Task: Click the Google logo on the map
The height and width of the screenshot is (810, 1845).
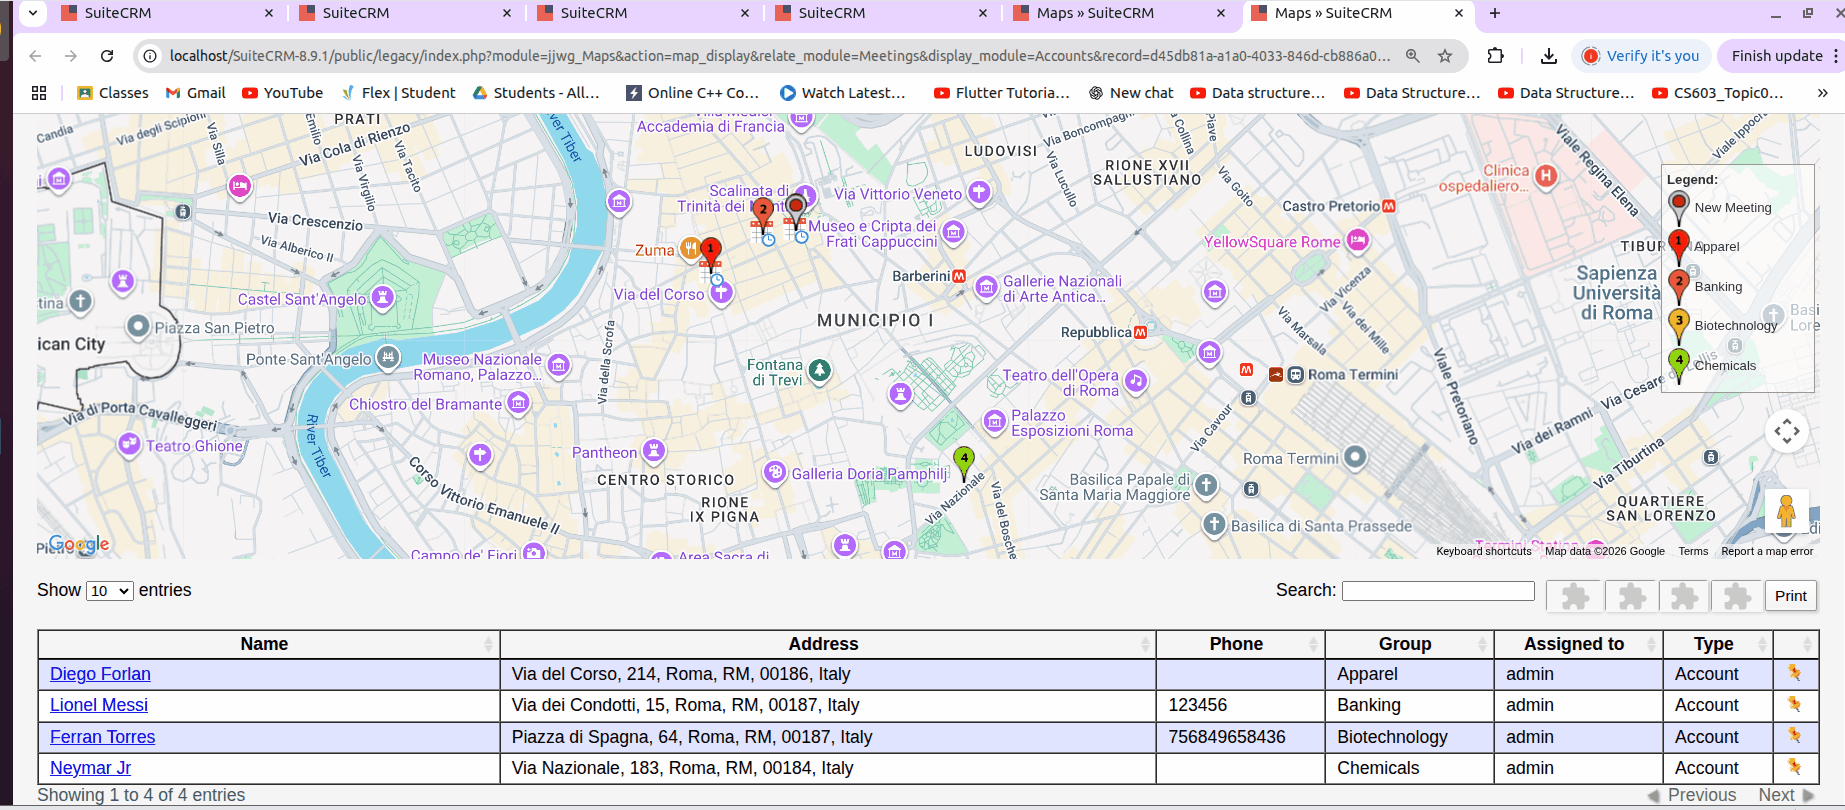Action: [x=79, y=545]
